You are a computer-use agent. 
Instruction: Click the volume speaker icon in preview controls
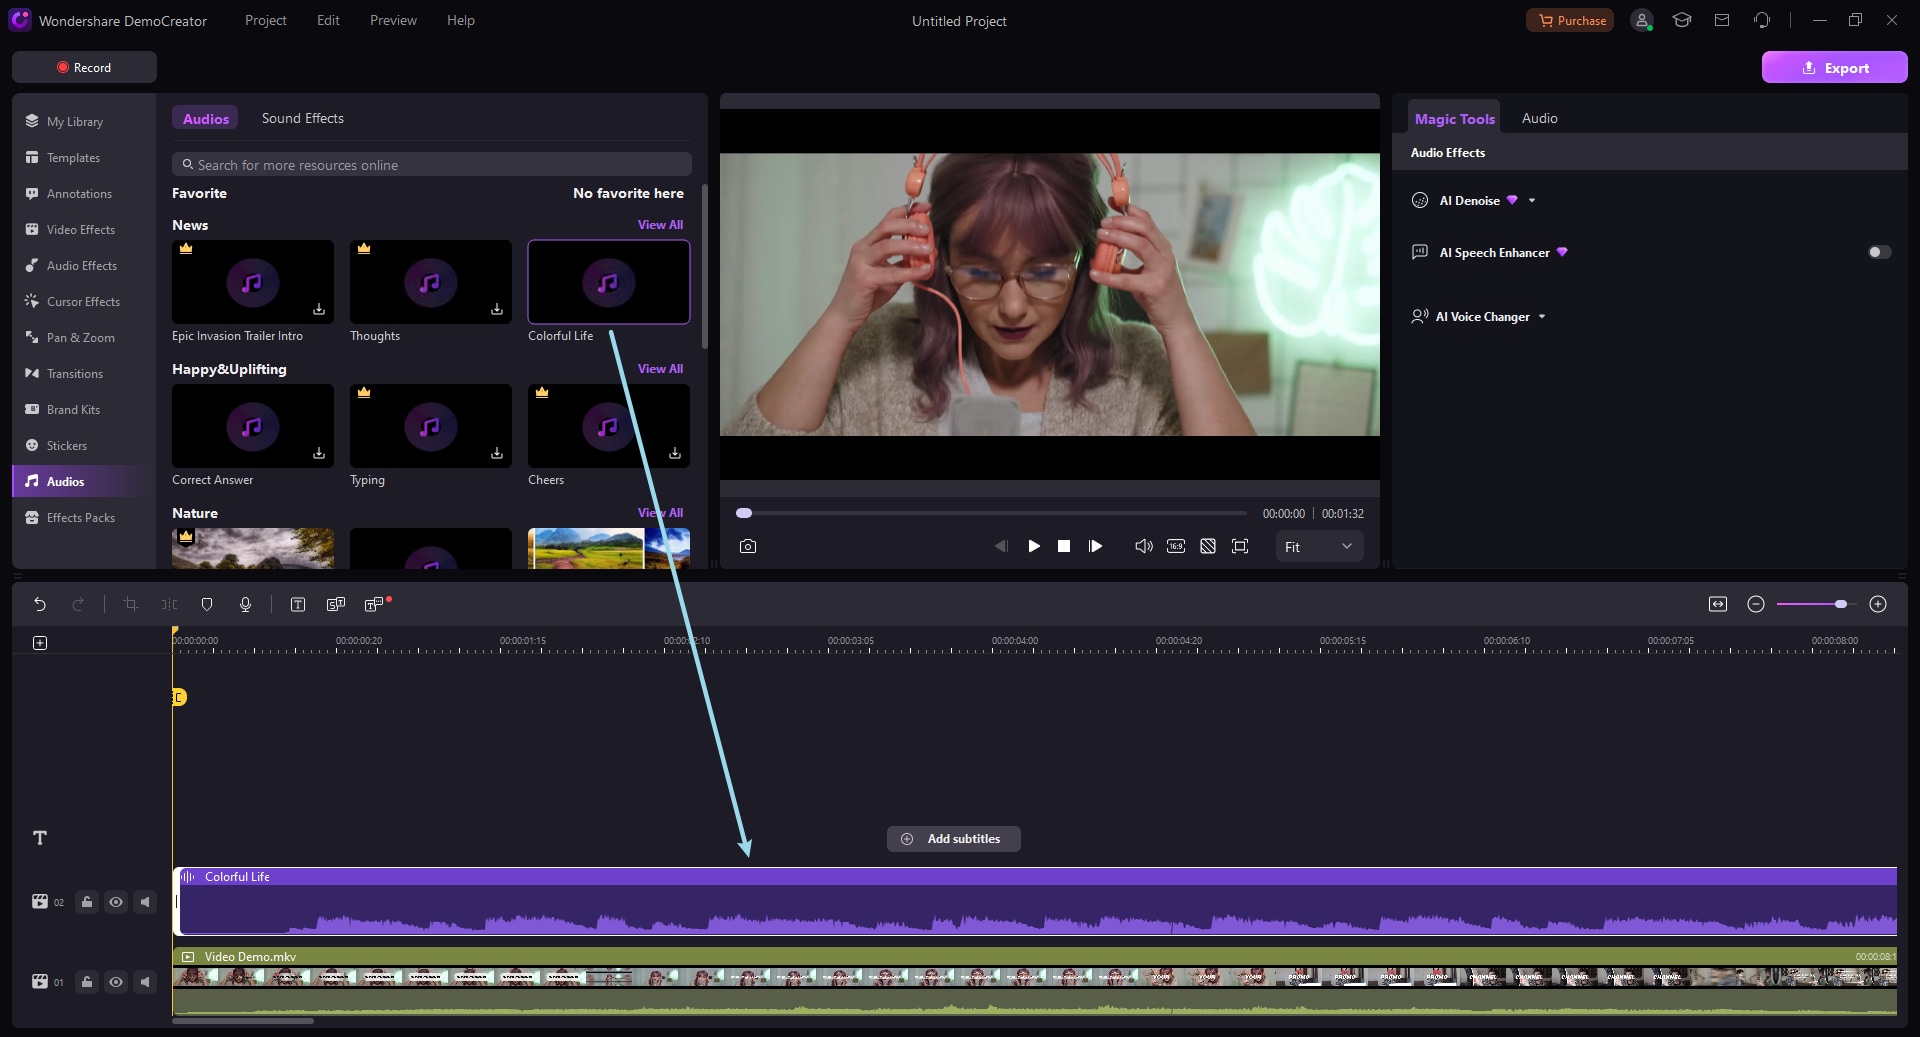click(1143, 546)
